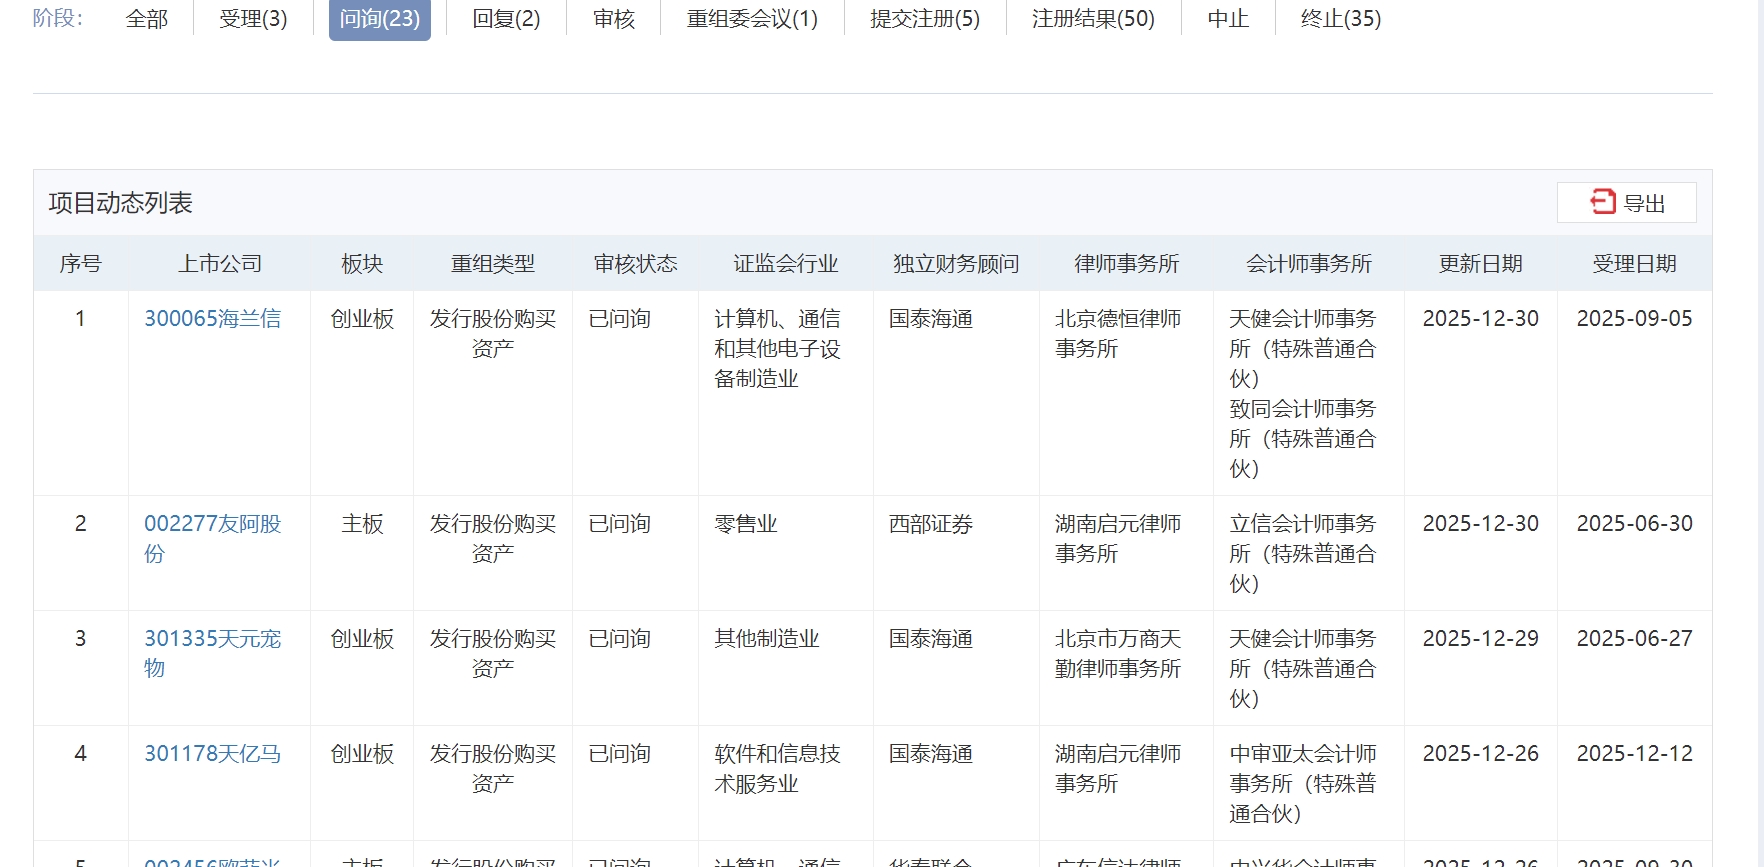Click the 重组类型 column header
Viewport: 1764px width, 867px height.
click(x=493, y=264)
